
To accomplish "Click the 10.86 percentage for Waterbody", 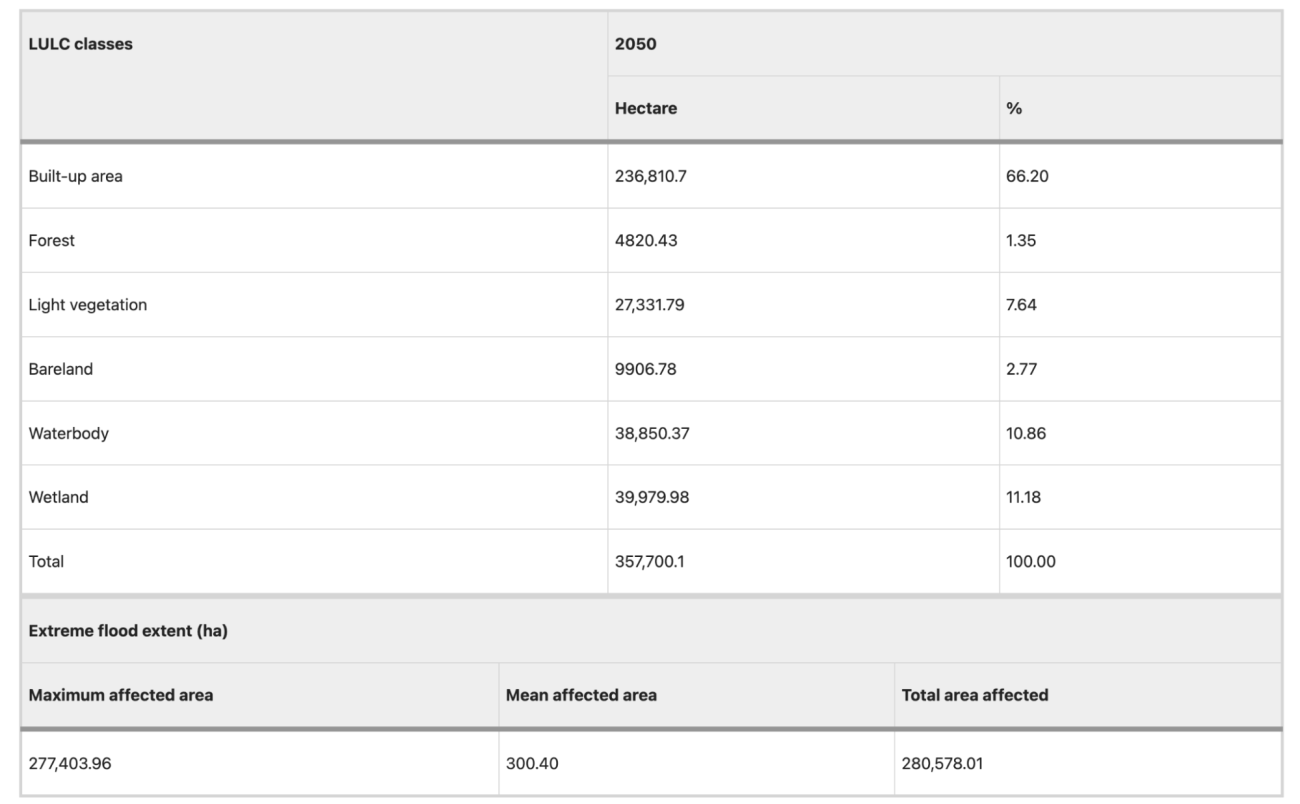I will [1025, 433].
